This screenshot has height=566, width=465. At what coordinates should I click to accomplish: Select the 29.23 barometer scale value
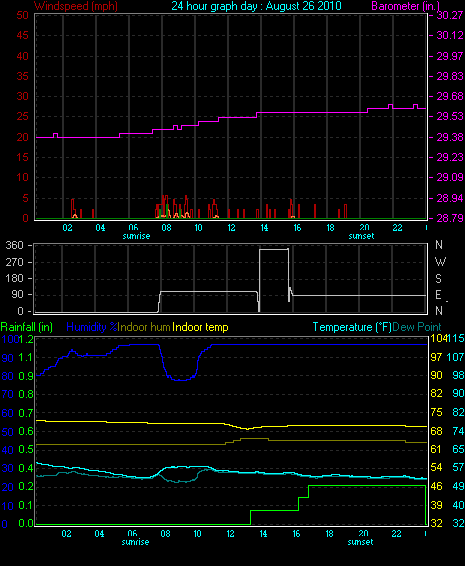[450, 157]
